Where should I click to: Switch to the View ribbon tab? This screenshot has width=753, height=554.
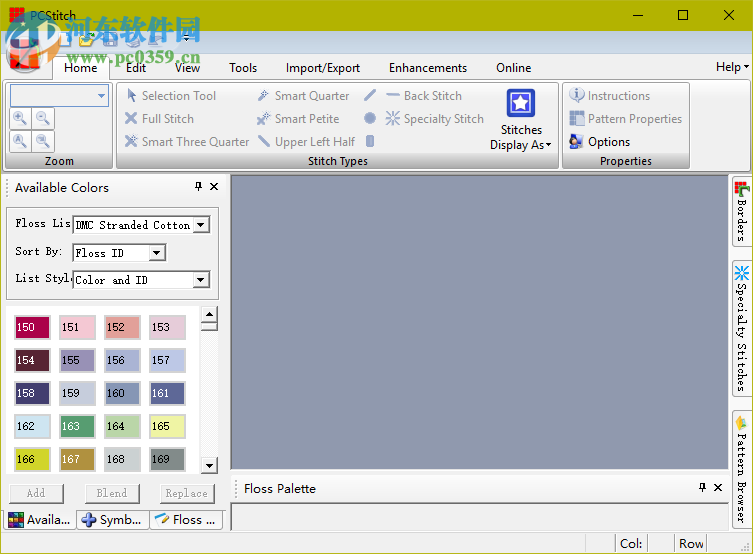pos(187,68)
